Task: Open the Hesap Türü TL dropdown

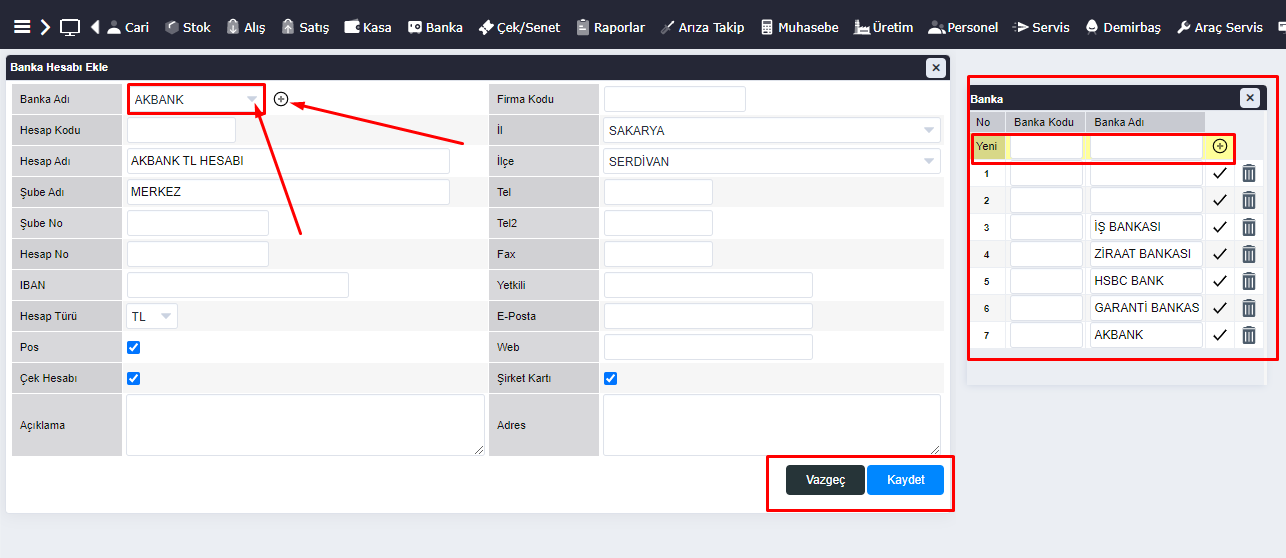Action: point(152,316)
